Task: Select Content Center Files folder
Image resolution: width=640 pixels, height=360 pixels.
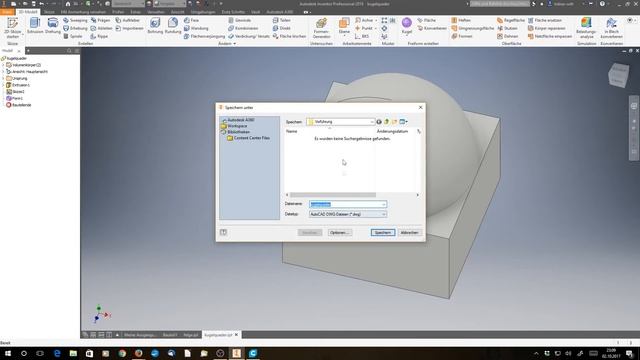Action: (x=249, y=138)
